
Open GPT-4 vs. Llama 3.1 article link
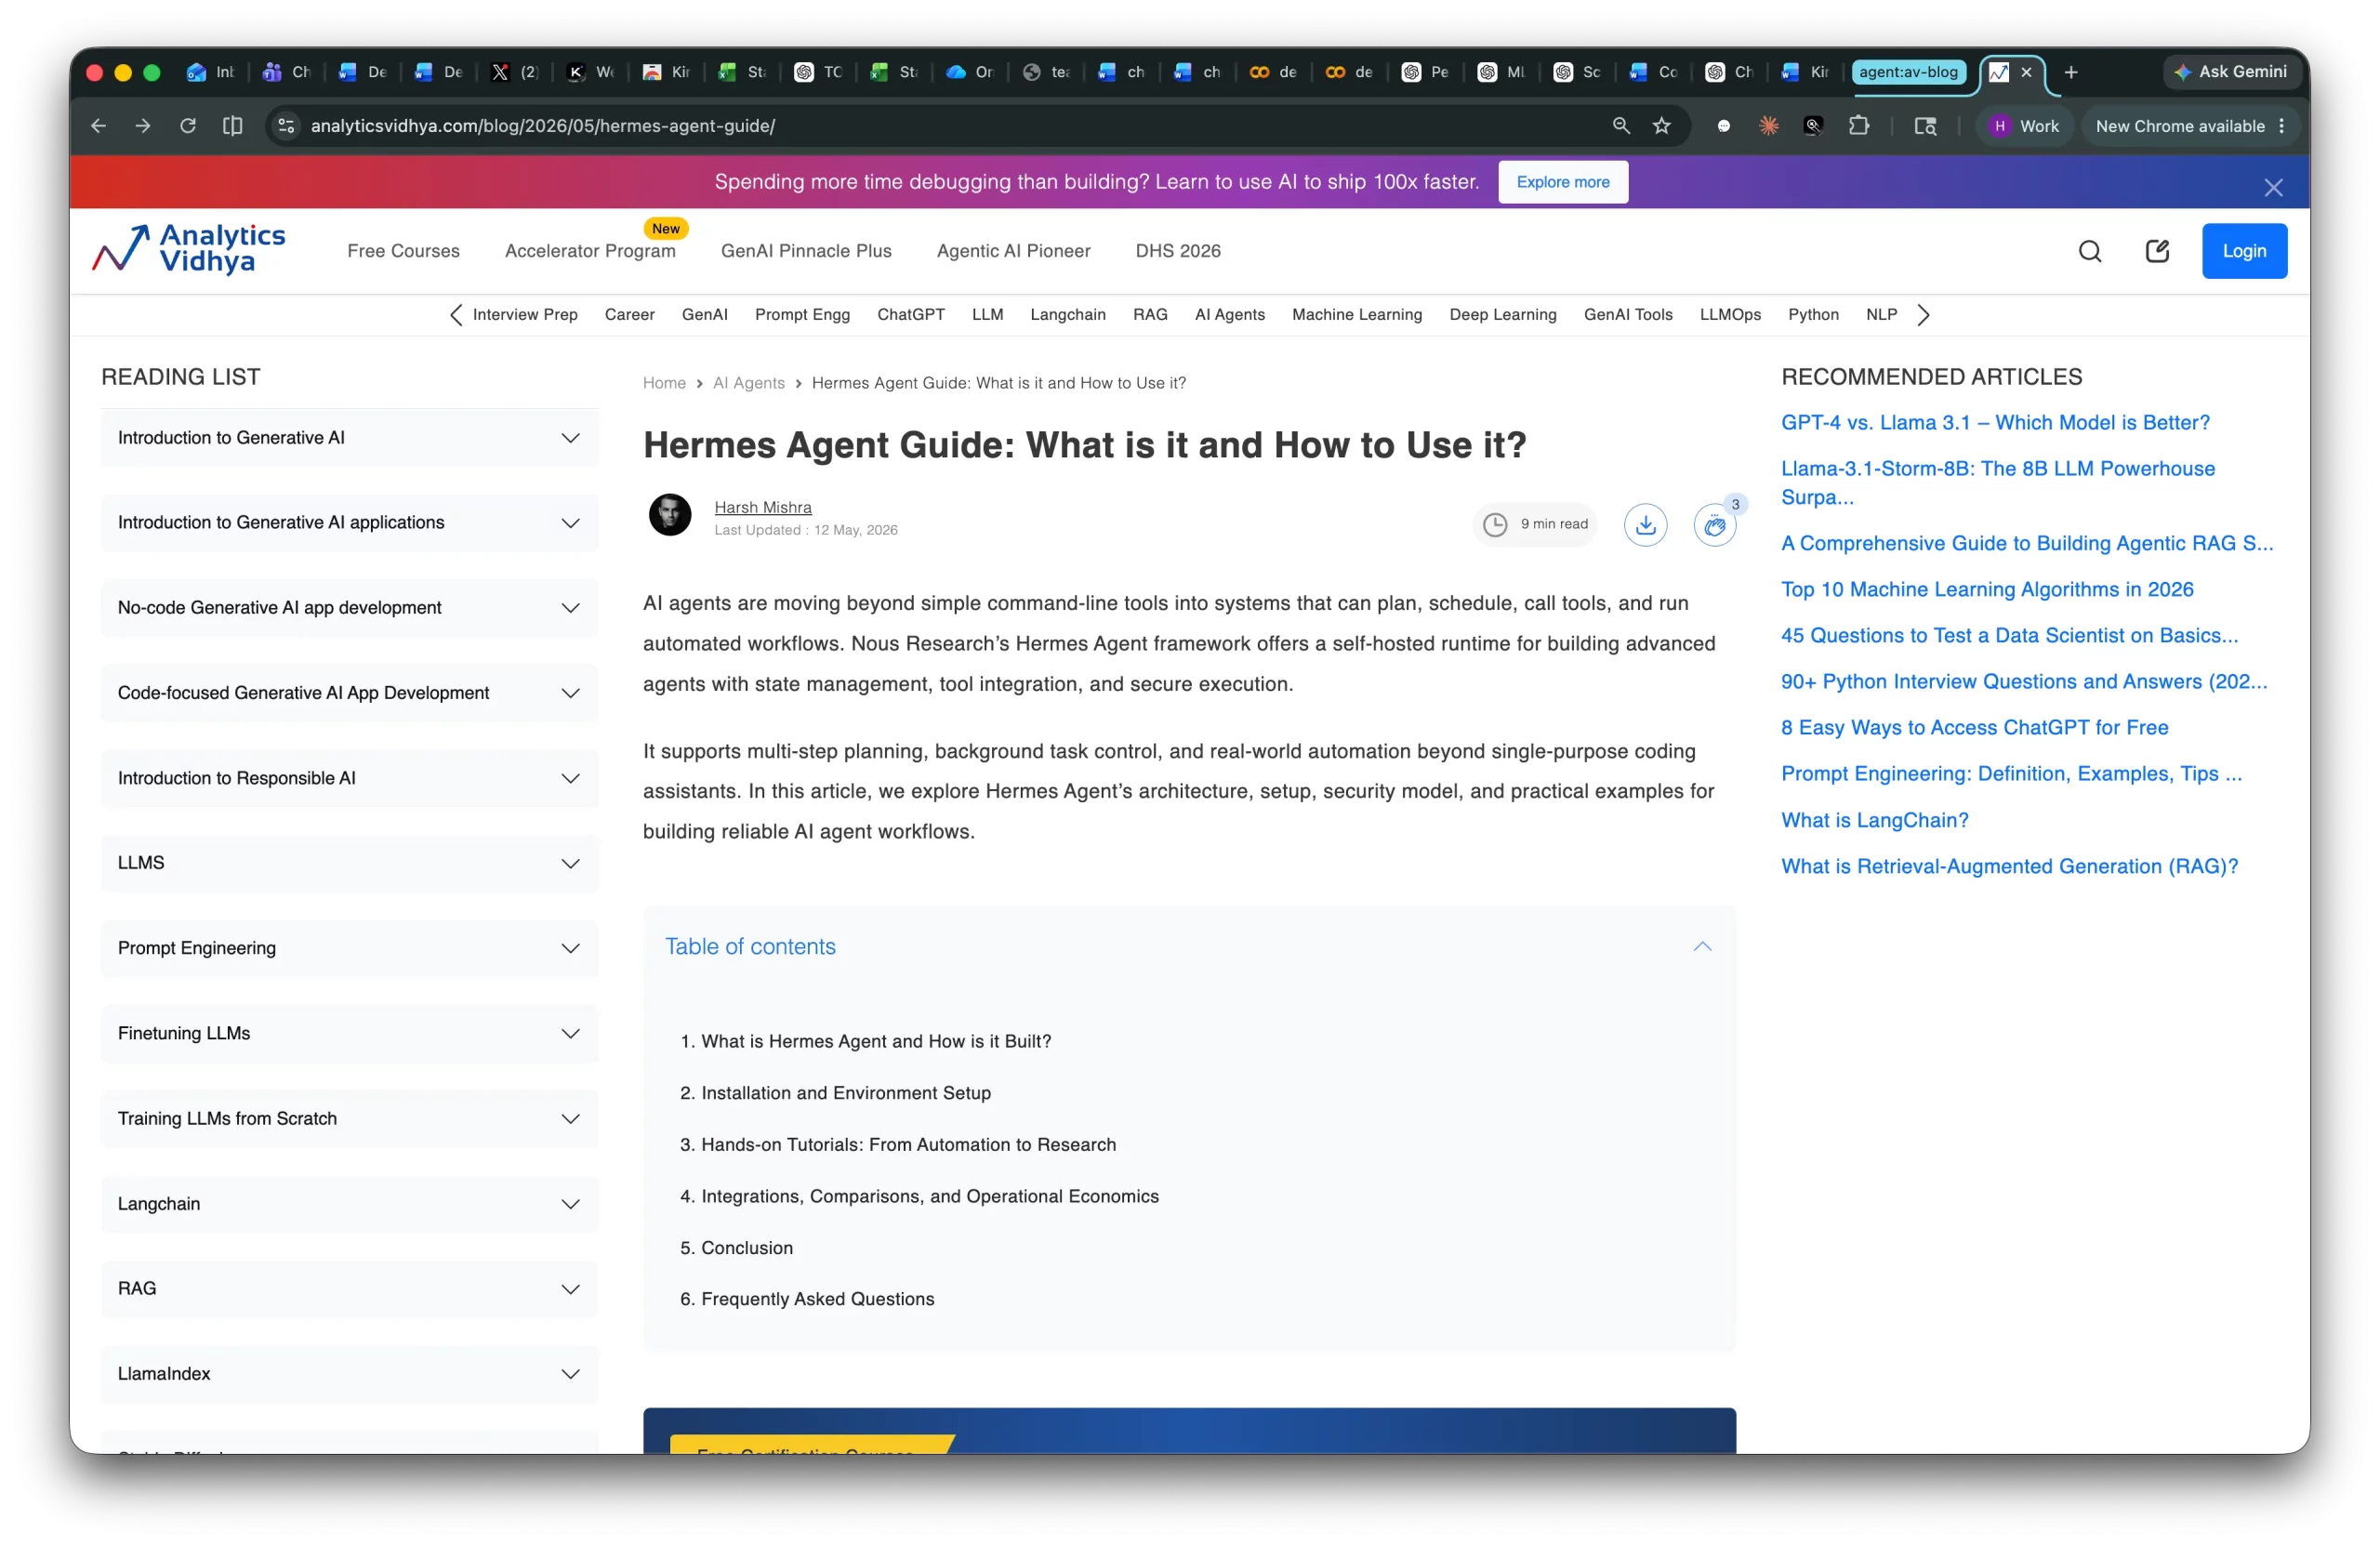pos(1995,422)
